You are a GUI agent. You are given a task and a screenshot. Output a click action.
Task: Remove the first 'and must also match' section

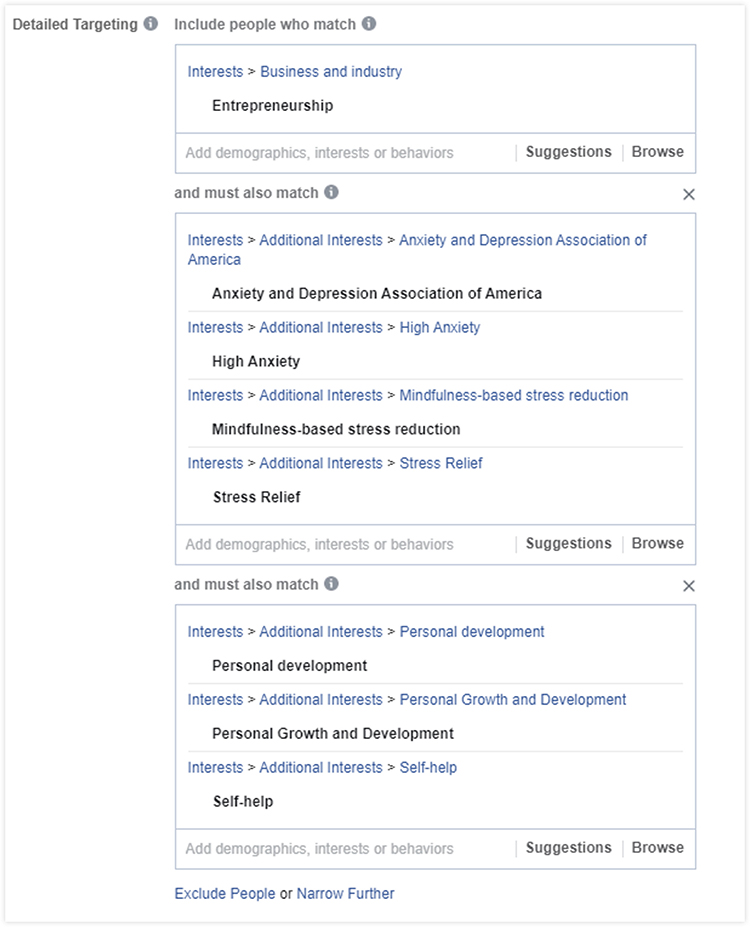689,195
